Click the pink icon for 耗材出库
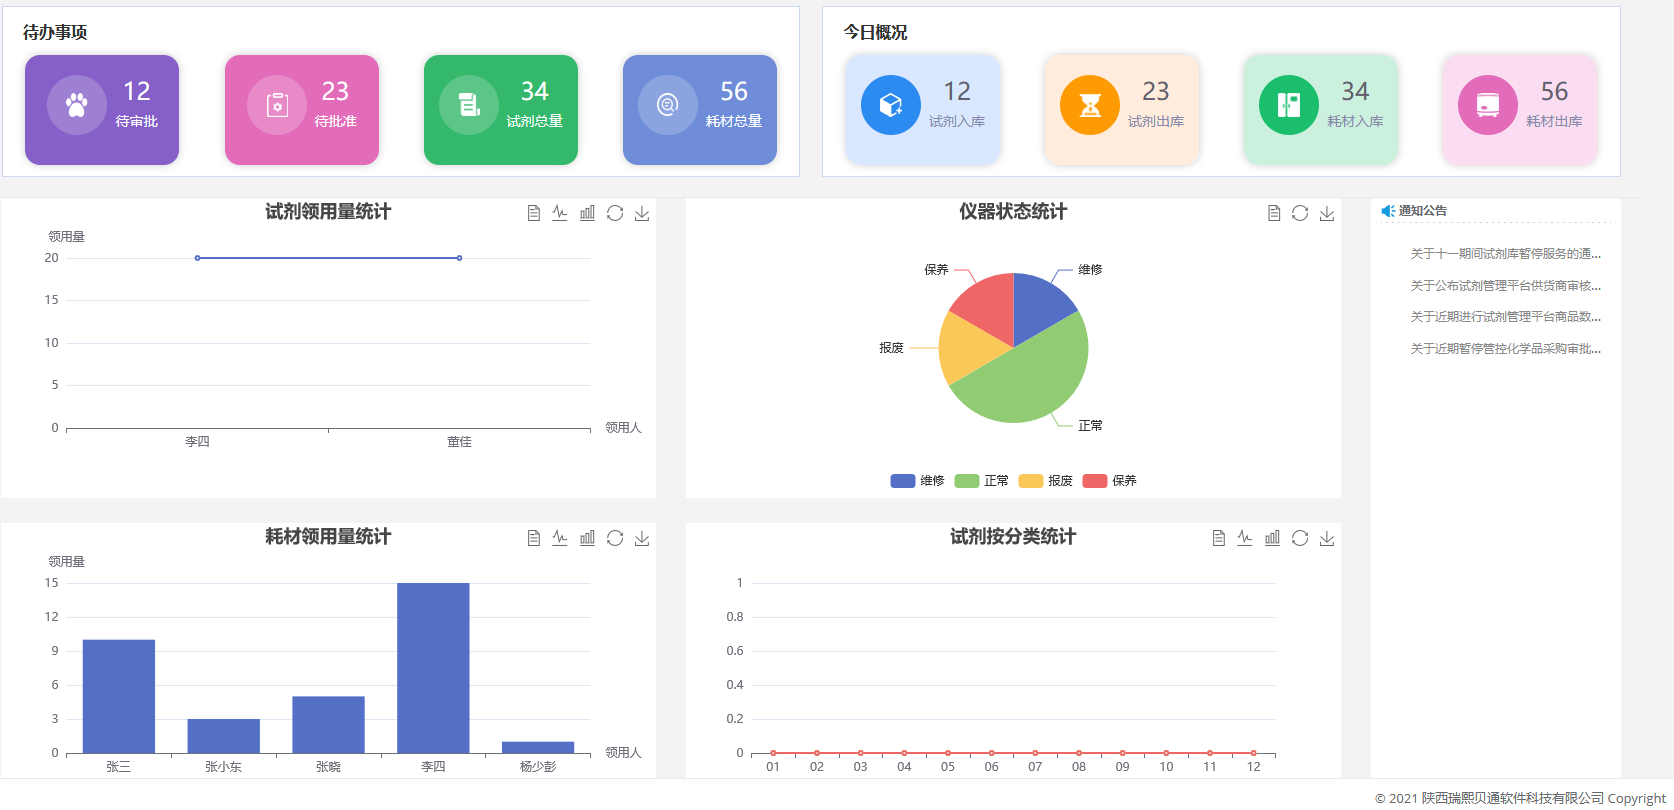The height and width of the screenshot is (810, 1674). [x=1488, y=105]
